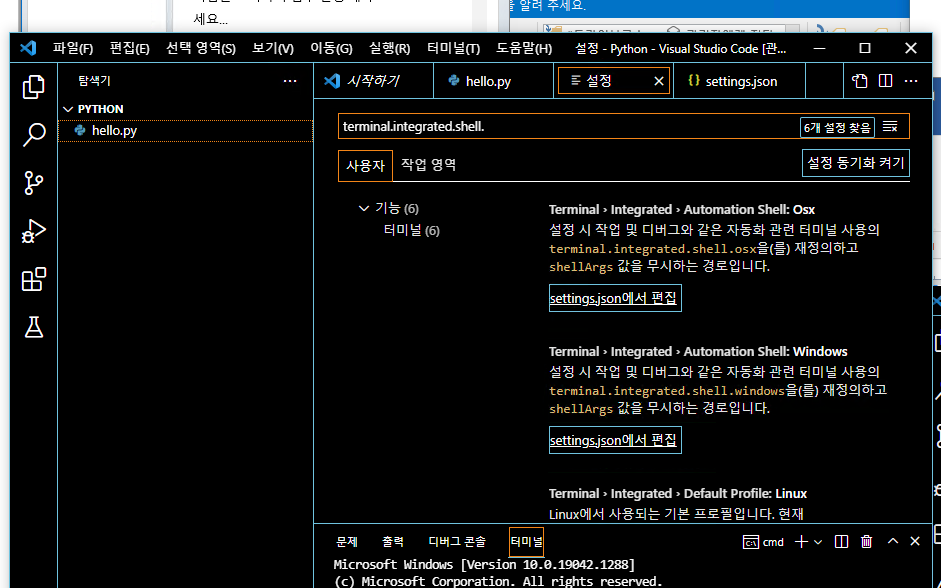Switch to the hello.py editor tab
Screen dimensions: 941x588
[493, 81]
